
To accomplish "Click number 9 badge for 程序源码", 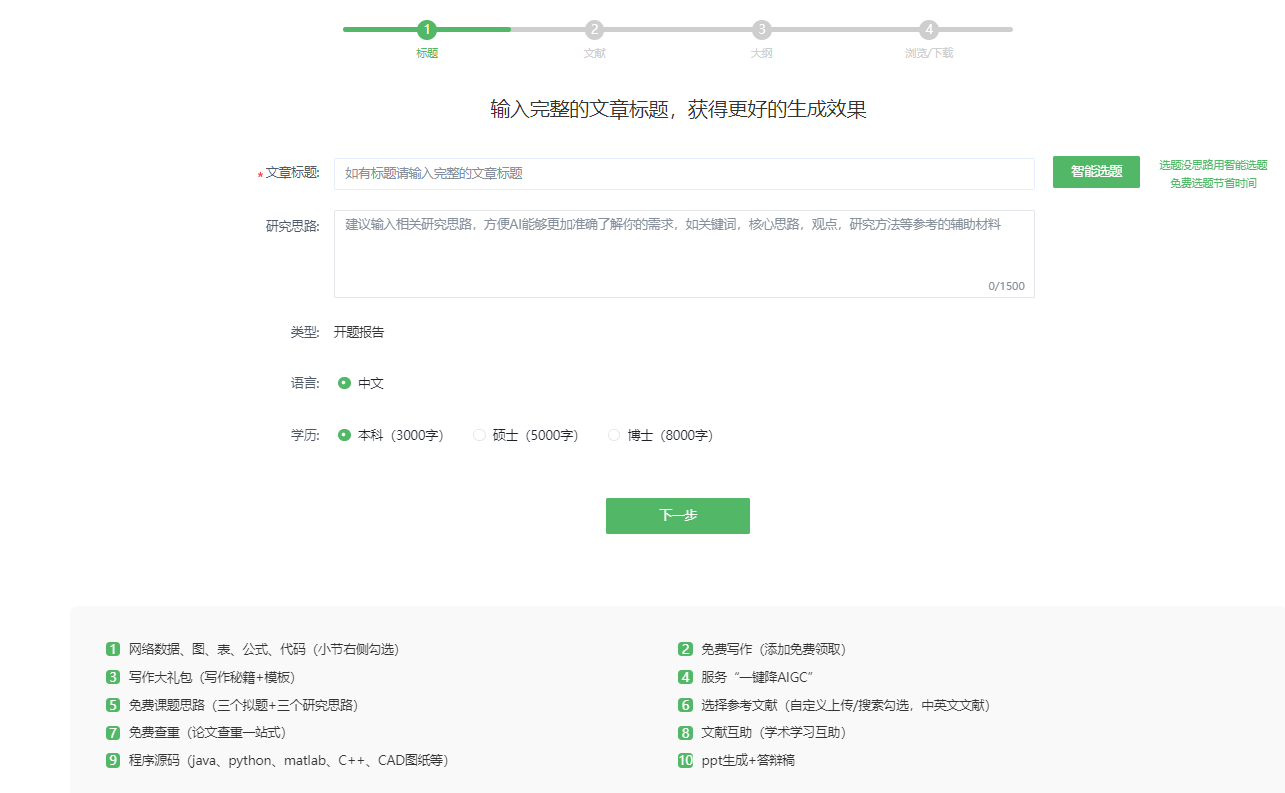I will coord(113,761).
